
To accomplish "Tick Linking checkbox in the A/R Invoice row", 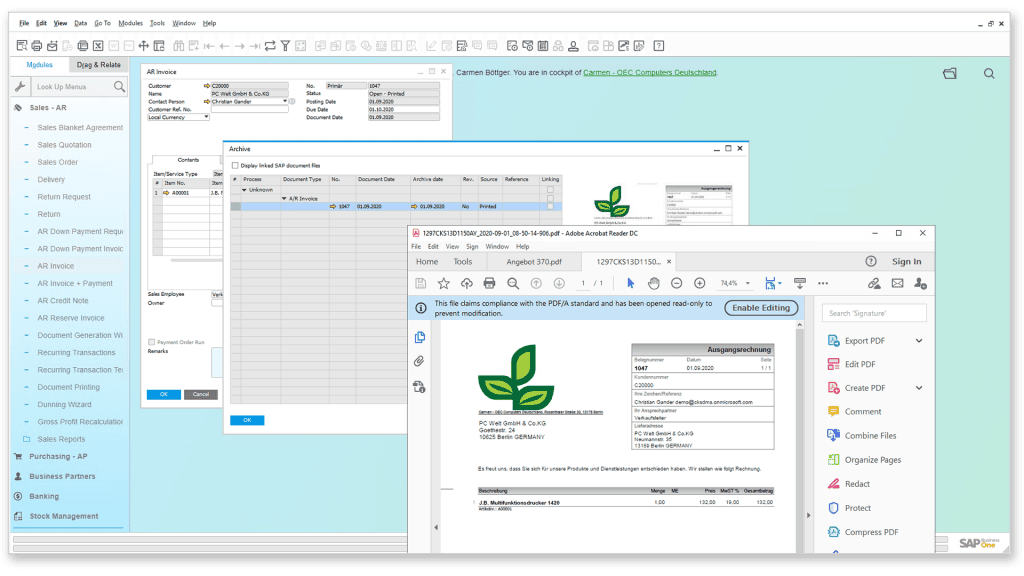I will (550, 198).
